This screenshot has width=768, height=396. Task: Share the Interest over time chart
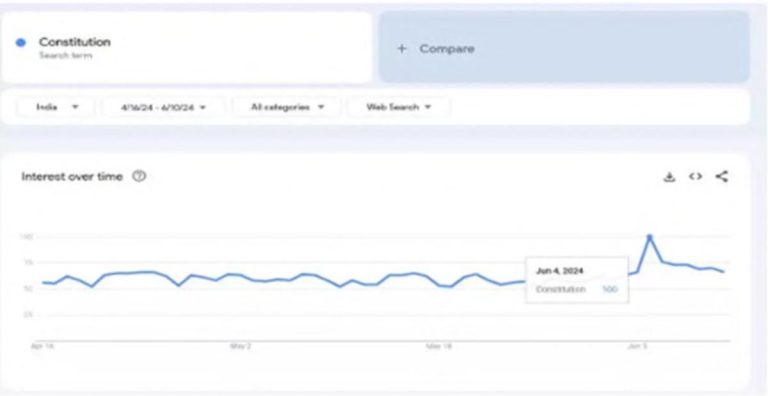[721, 176]
